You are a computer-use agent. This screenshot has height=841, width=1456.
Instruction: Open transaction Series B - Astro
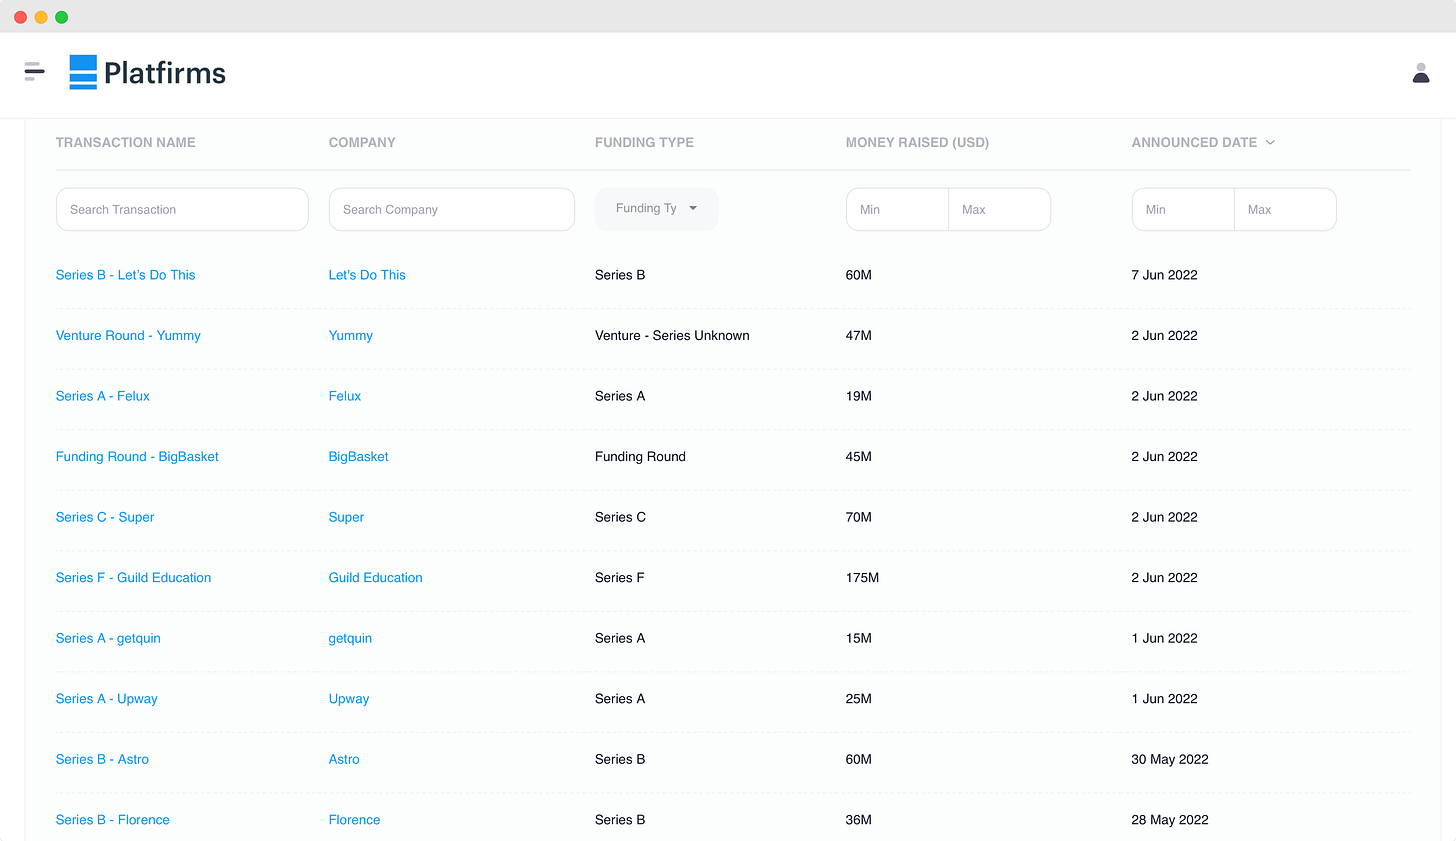(x=102, y=759)
